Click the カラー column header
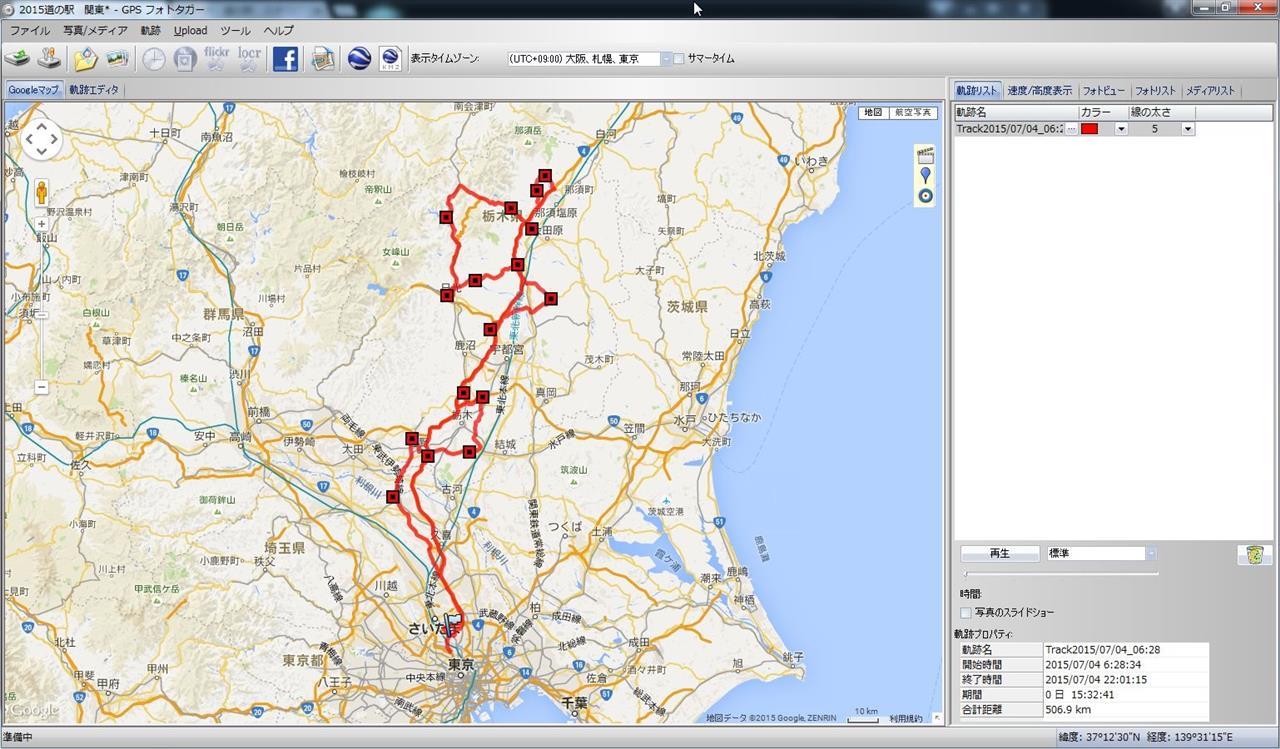Image resolution: width=1280 pixels, height=749 pixels. (x=1103, y=113)
